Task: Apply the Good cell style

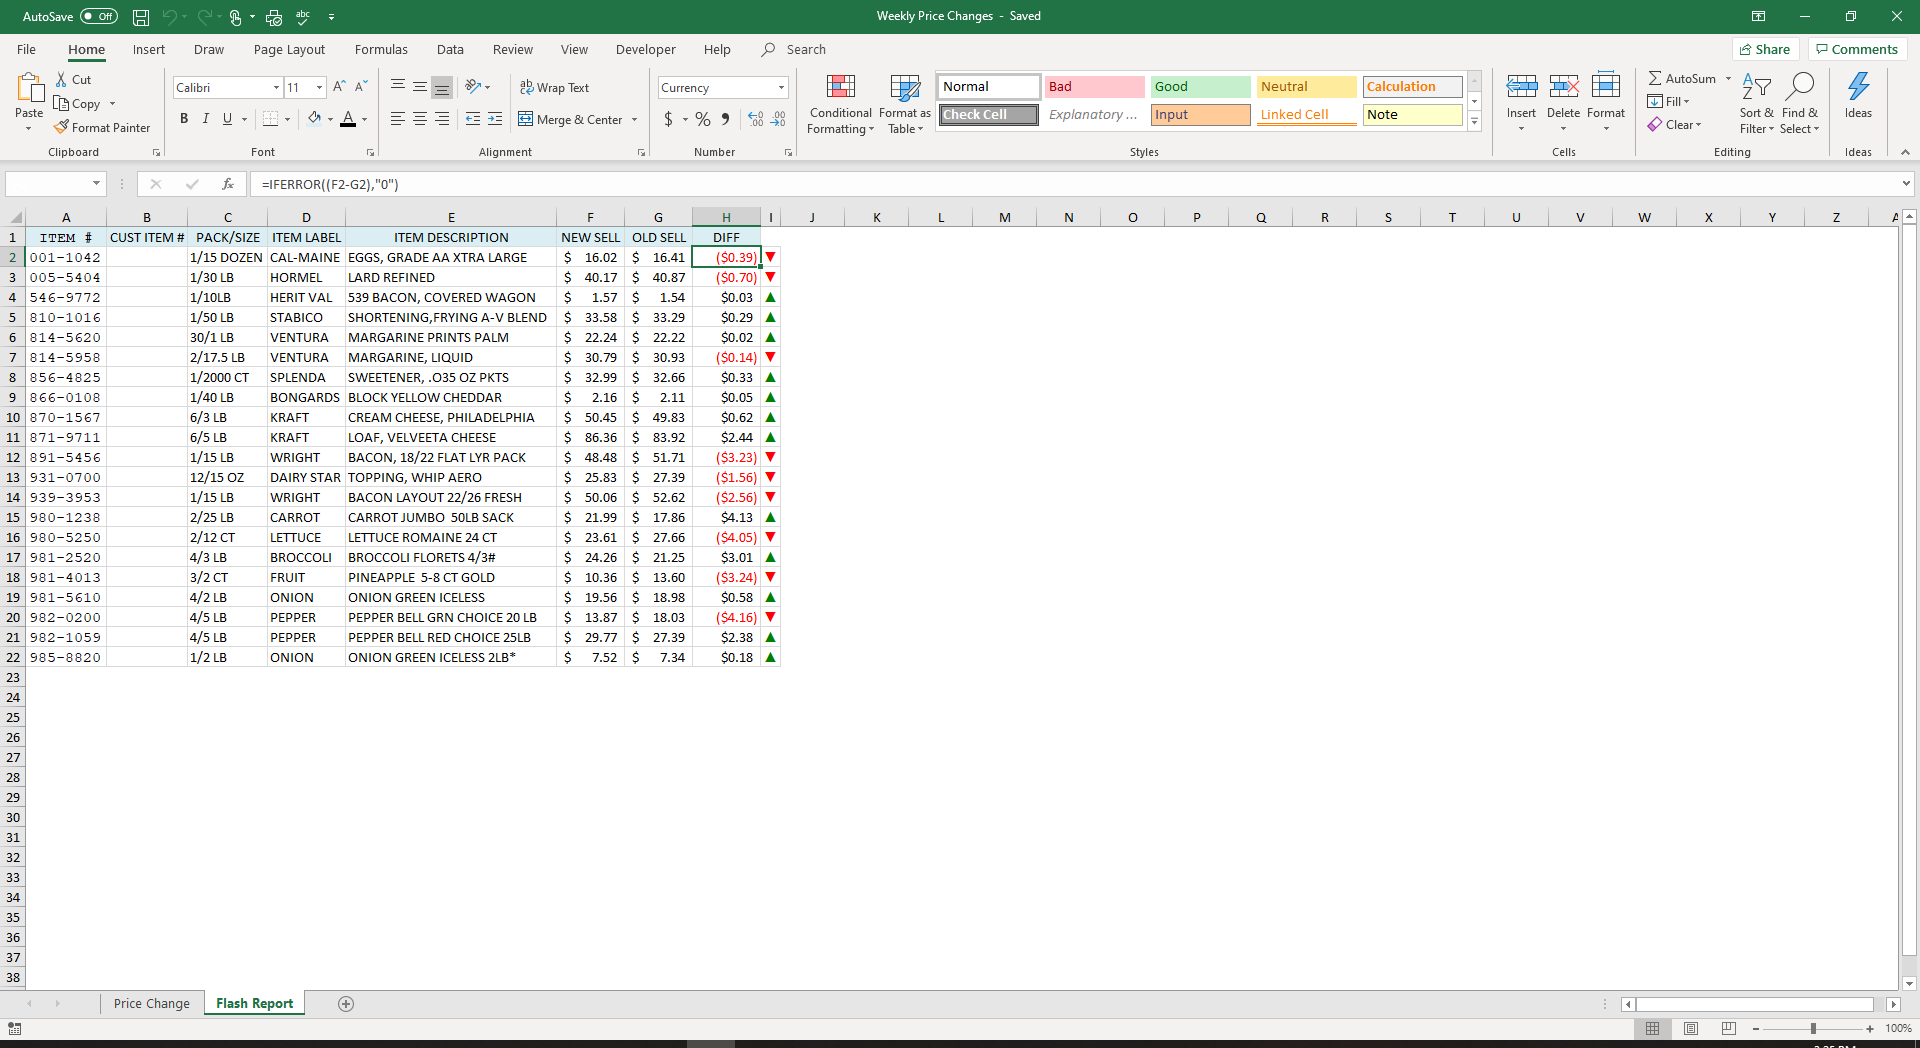Action: click(x=1200, y=87)
